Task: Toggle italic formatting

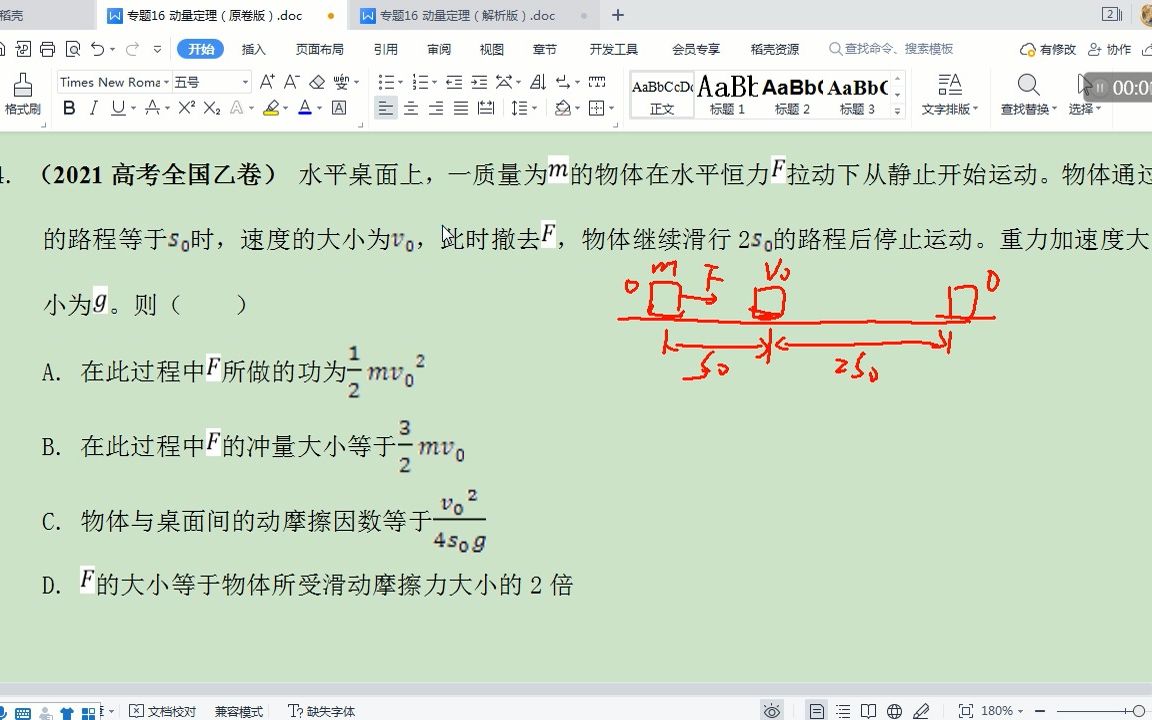Action: [93, 108]
